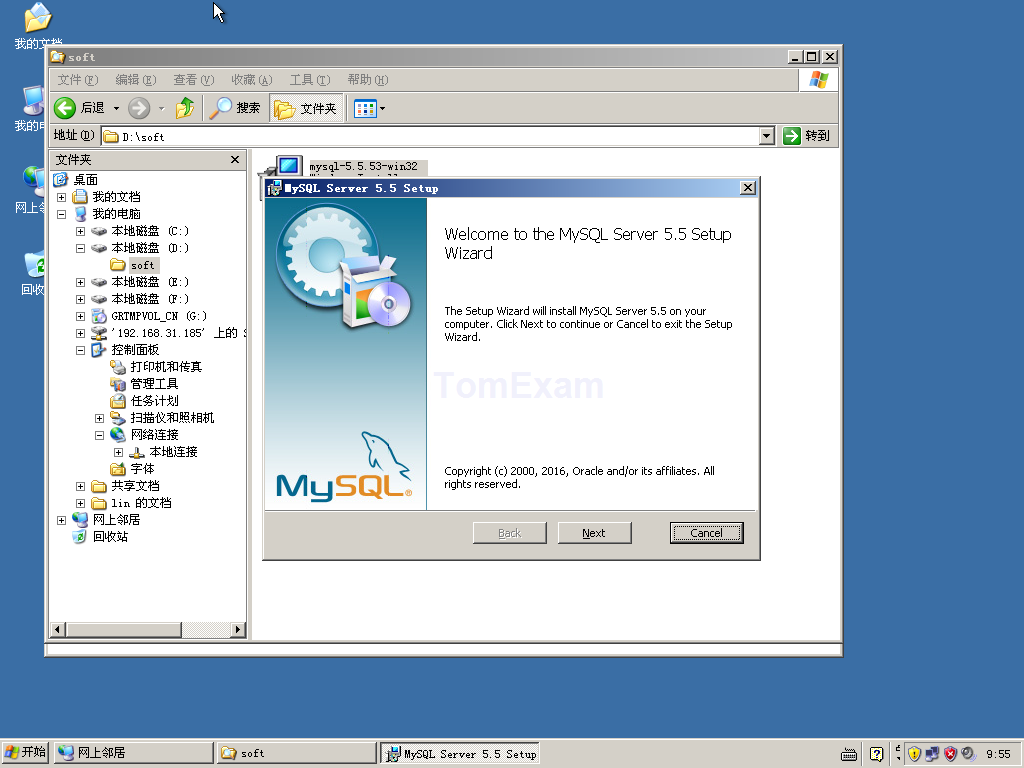Open the address bar dropdown
The height and width of the screenshot is (768, 1024).
pos(767,136)
